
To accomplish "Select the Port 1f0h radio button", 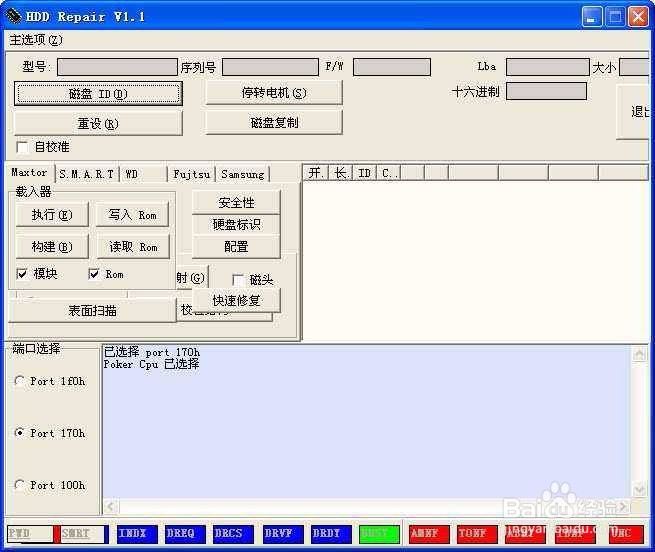I will pos(19,381).
